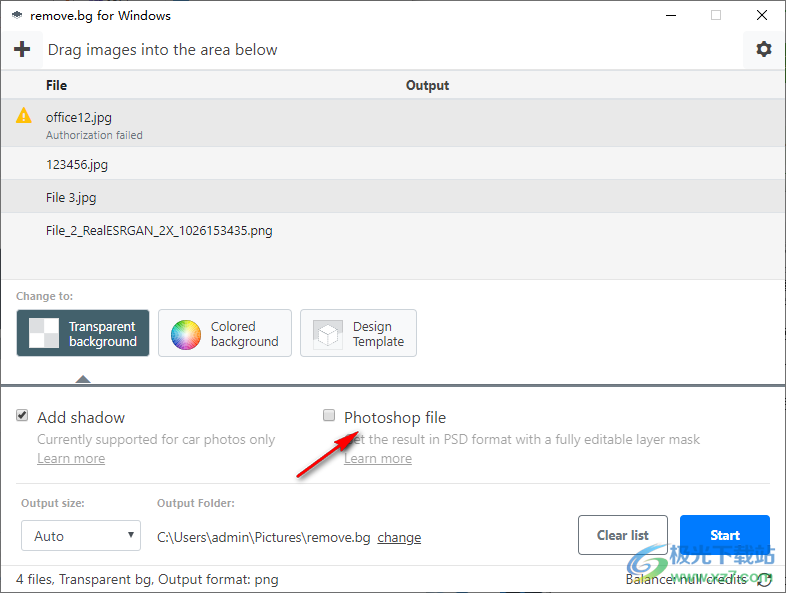Click the plus icon to add images
786x593 pixels.
click(22, 50)
